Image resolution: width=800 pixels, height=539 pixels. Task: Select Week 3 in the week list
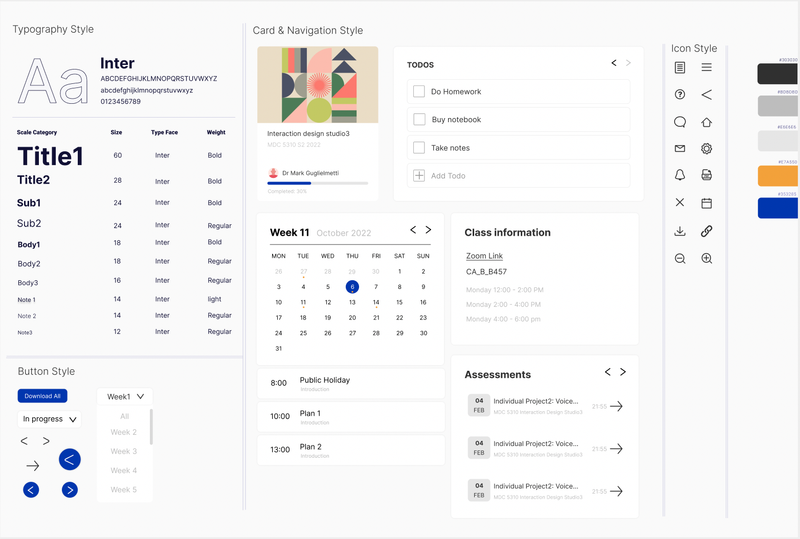123,451
